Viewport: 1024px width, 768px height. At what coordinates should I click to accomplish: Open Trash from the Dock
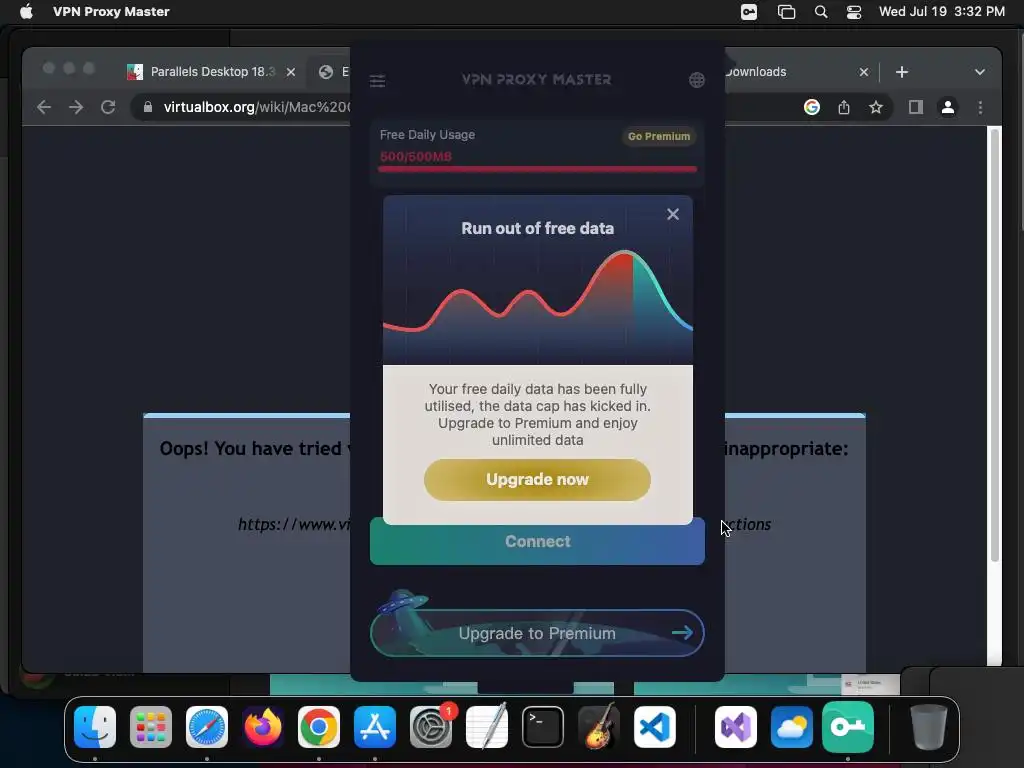[x=928, y=727]
